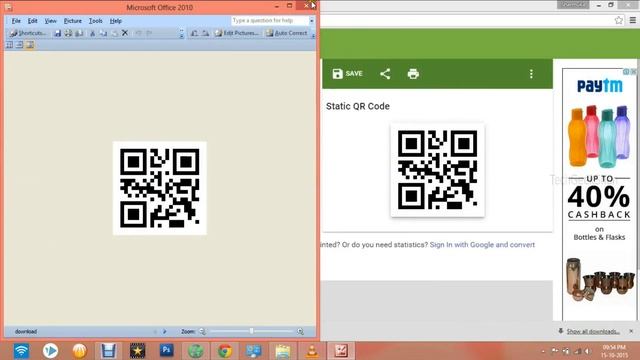640x360 pixels.
Task: Open Edit Pictures task pane
Action: pos(237,33)
